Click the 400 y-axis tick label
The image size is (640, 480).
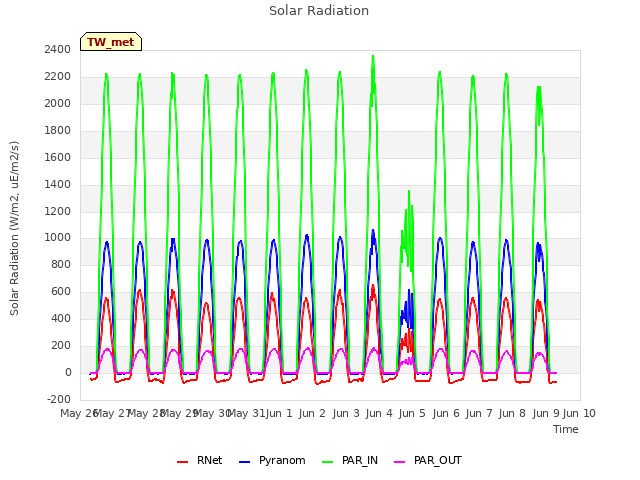[61, 318]
